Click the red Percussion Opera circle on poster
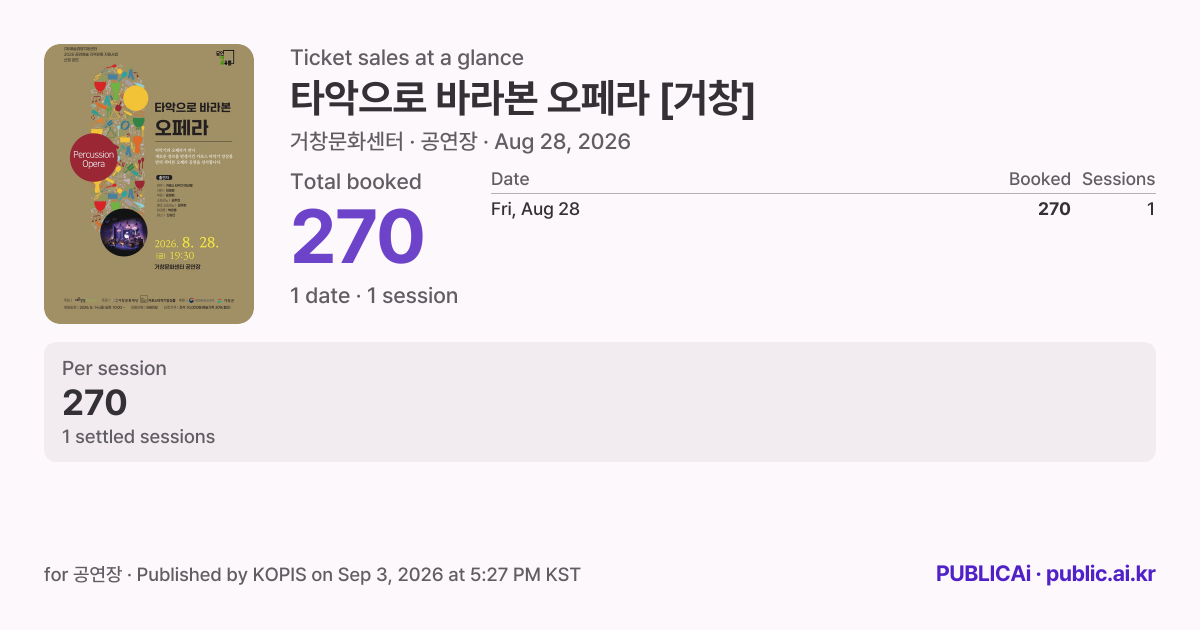The image size is (1200, 630). tap(95, 159)
